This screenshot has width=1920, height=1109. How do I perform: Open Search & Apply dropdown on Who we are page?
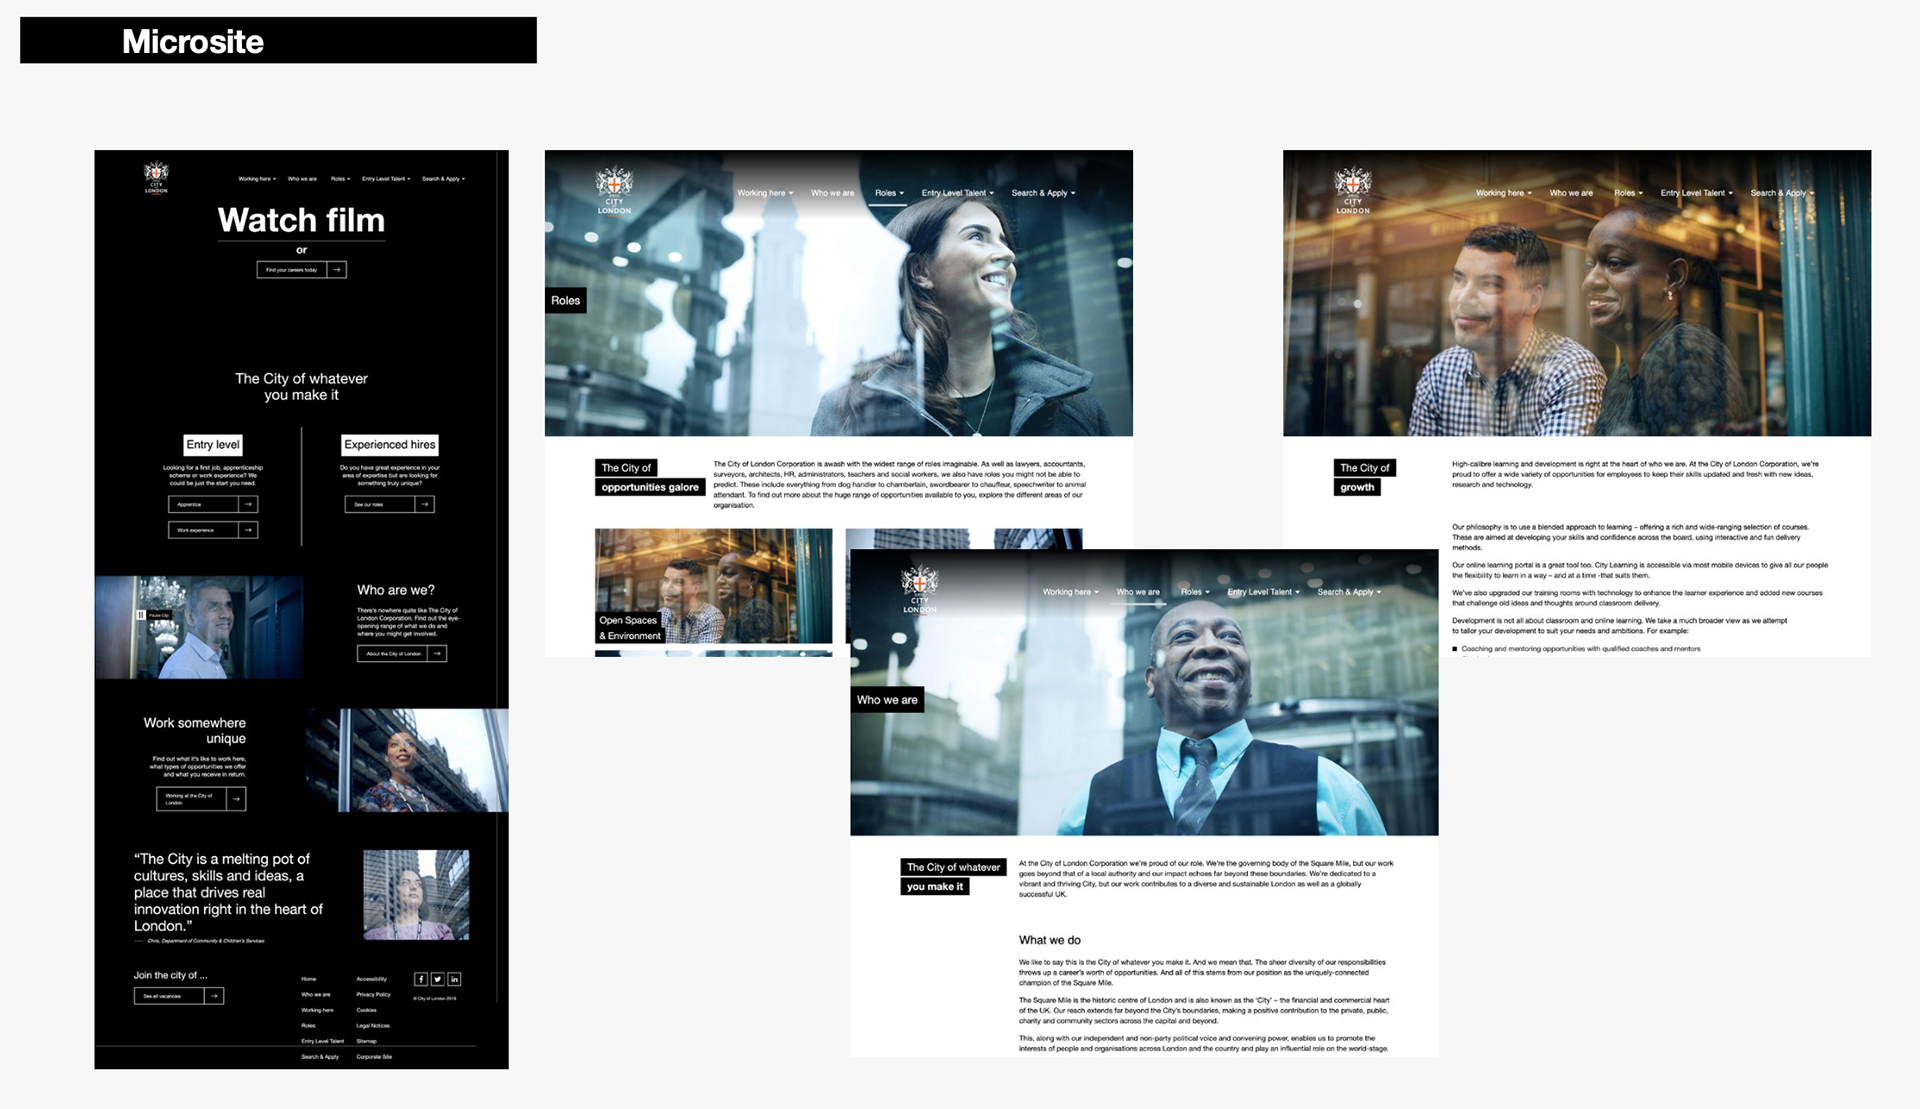click(x=1348, y=592)
